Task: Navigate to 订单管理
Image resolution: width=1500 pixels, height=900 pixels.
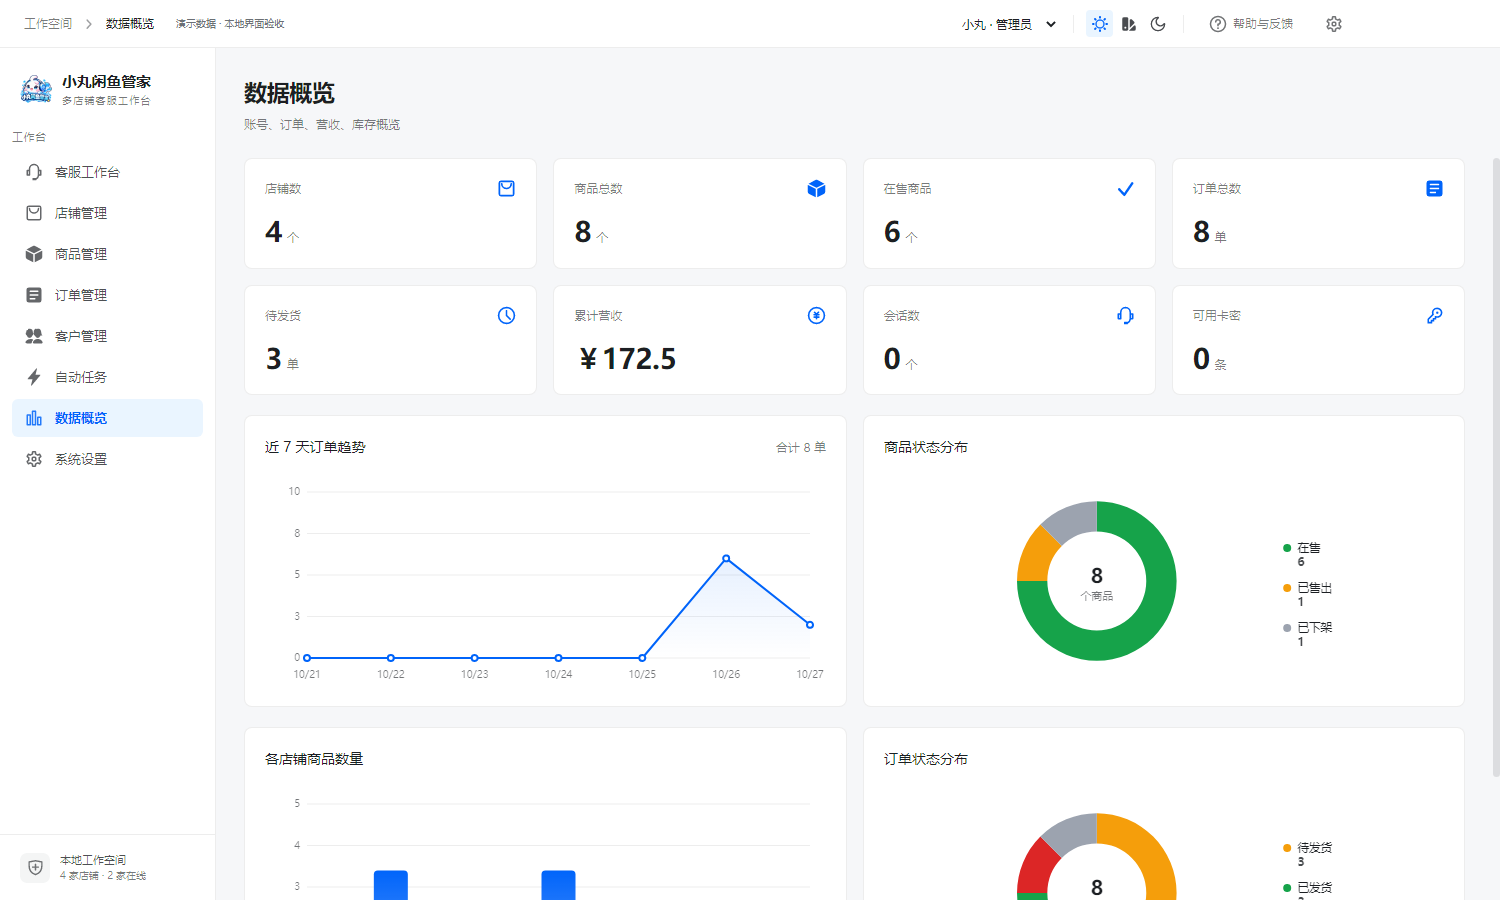Action: click(x=107, y=295)
